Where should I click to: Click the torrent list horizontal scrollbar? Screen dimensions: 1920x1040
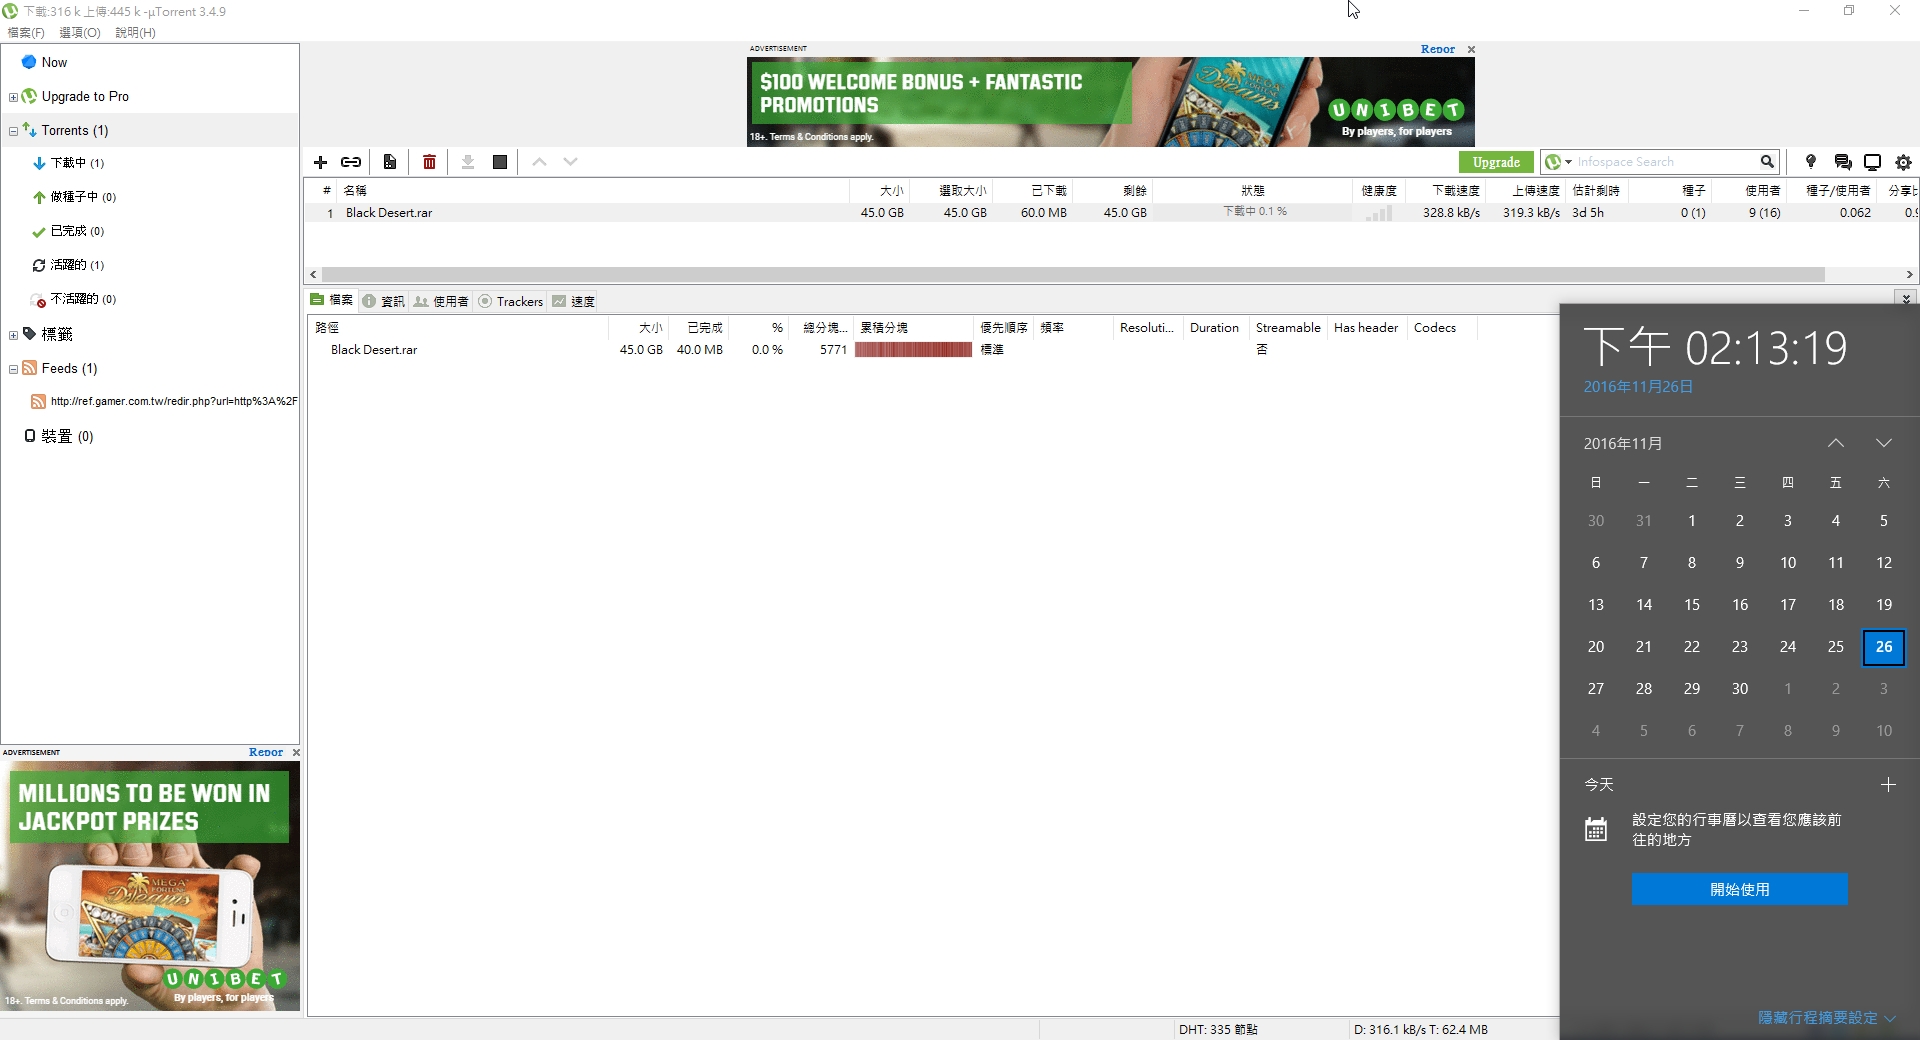(1073, 274)
